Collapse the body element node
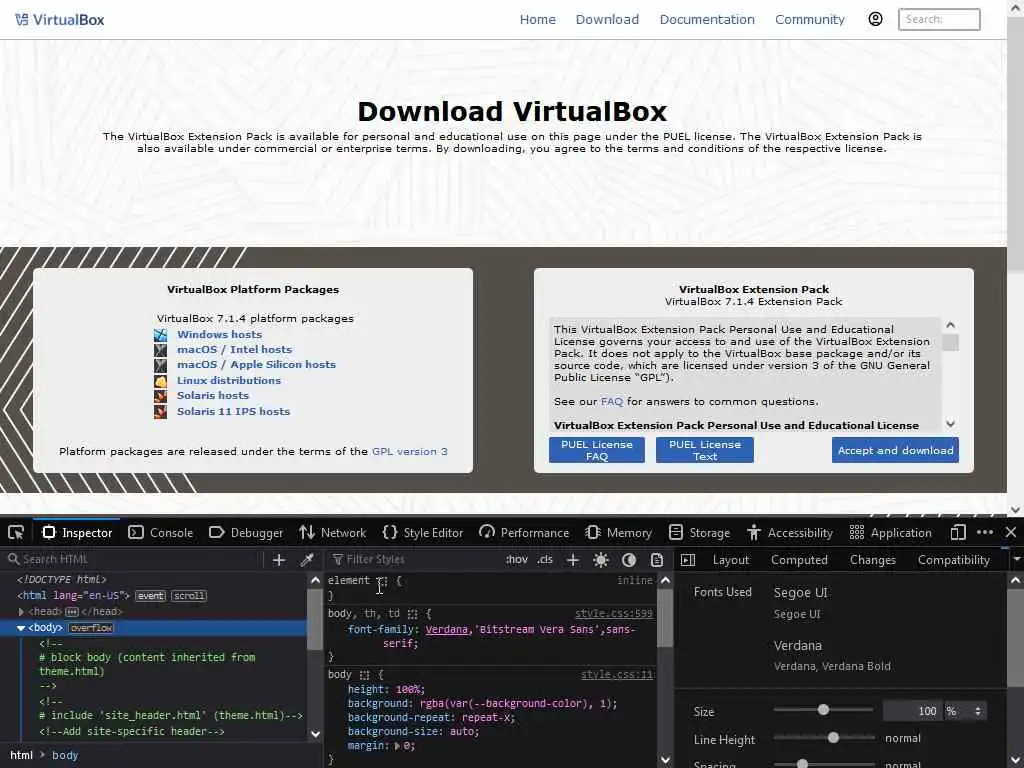 [21, 628]
